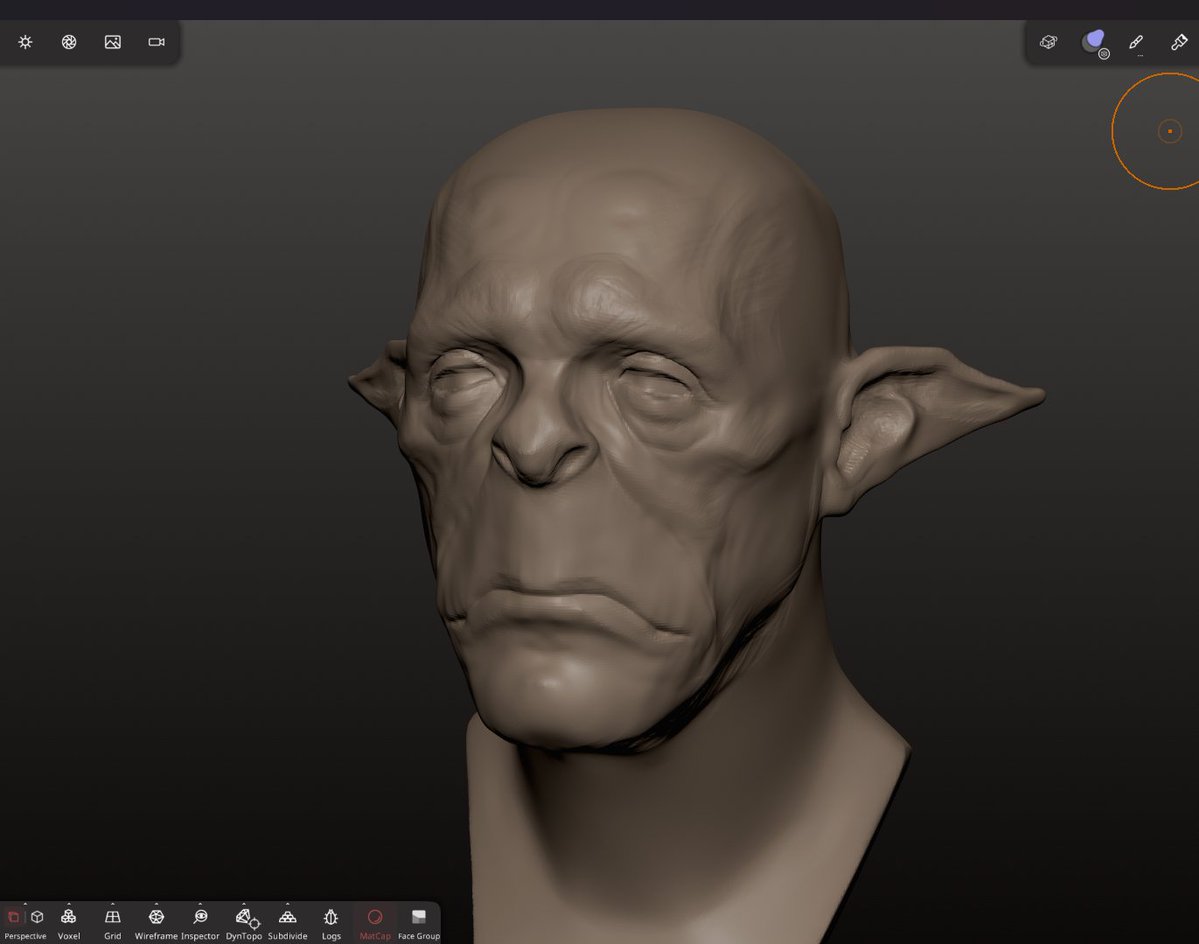Toggle Face Group display
This screenshot has width=1199, height=944.
click(418, 923)
